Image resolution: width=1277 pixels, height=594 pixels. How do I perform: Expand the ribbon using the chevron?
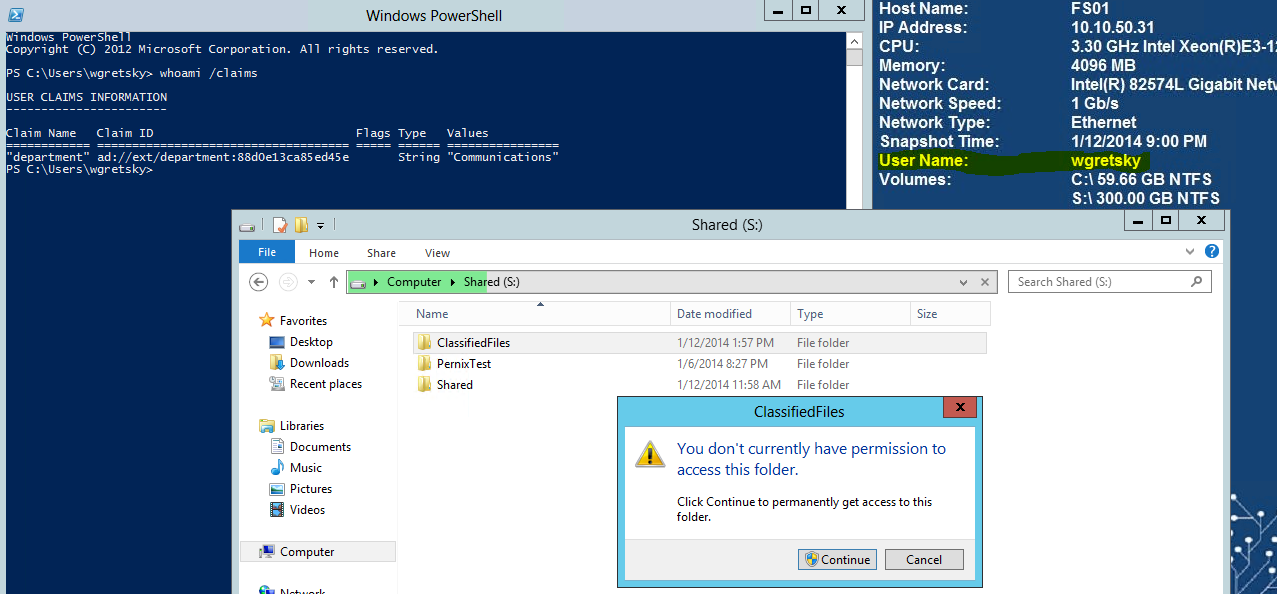[1190, 252]
